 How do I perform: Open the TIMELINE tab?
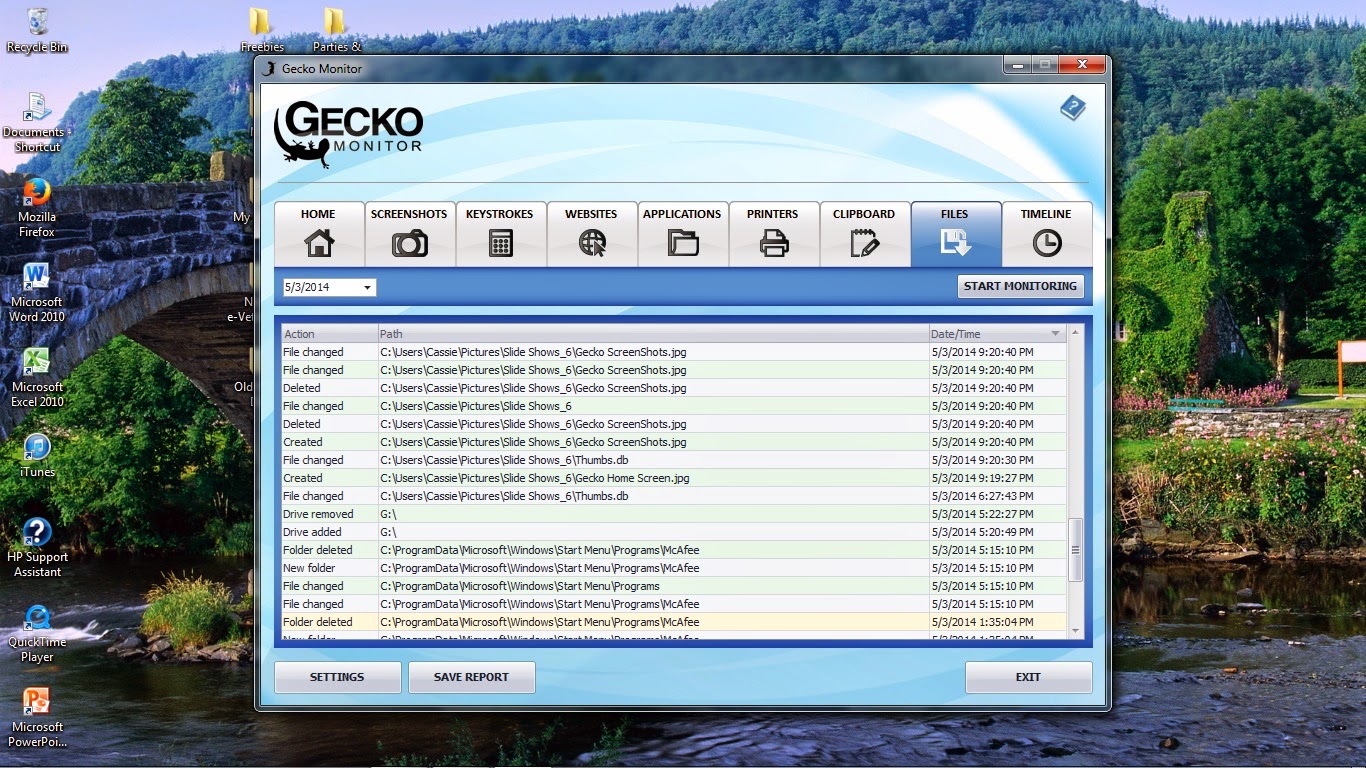(x=1046, y=234)
